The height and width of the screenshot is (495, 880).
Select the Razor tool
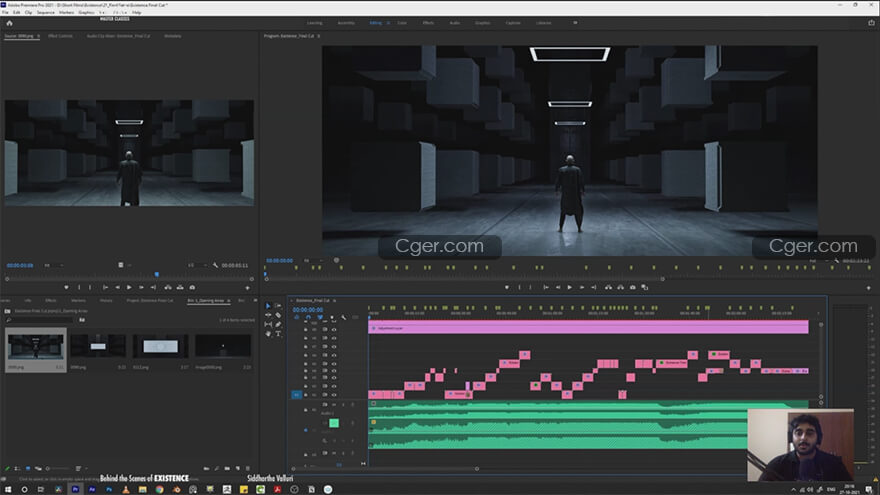pos(278,315)
